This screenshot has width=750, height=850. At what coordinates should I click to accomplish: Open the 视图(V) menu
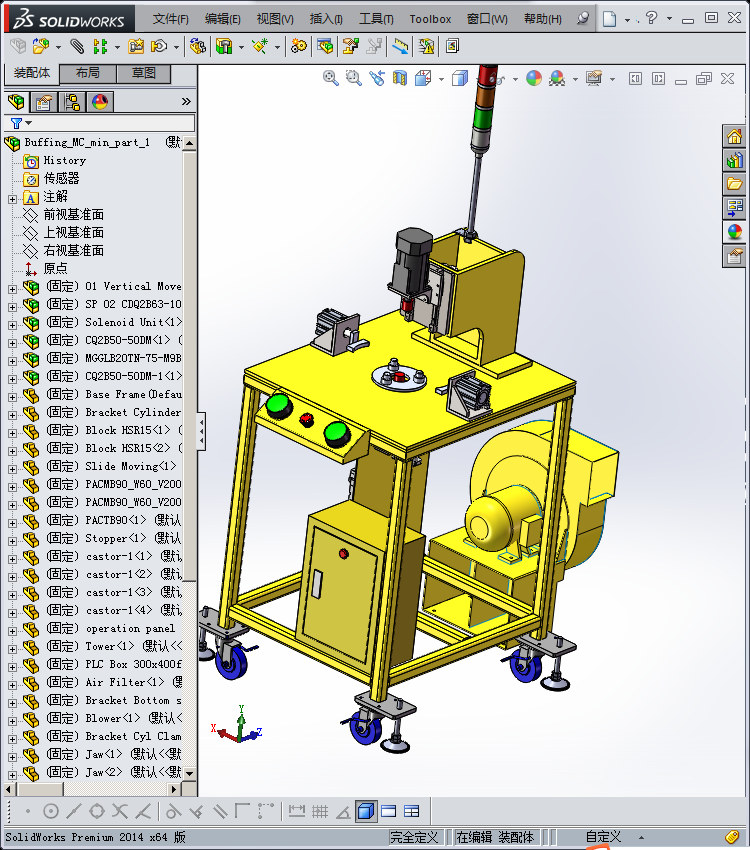click(275, 19)
